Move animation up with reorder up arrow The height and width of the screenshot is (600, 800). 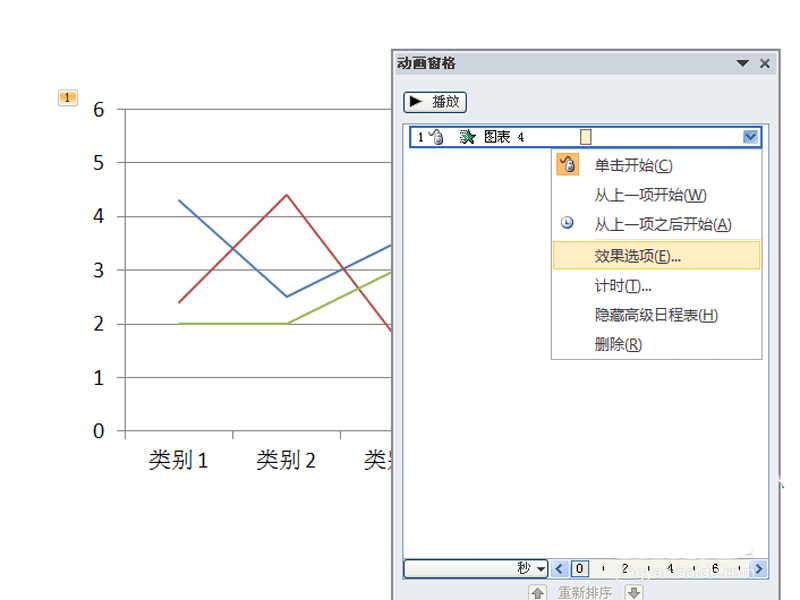(537, 593)
